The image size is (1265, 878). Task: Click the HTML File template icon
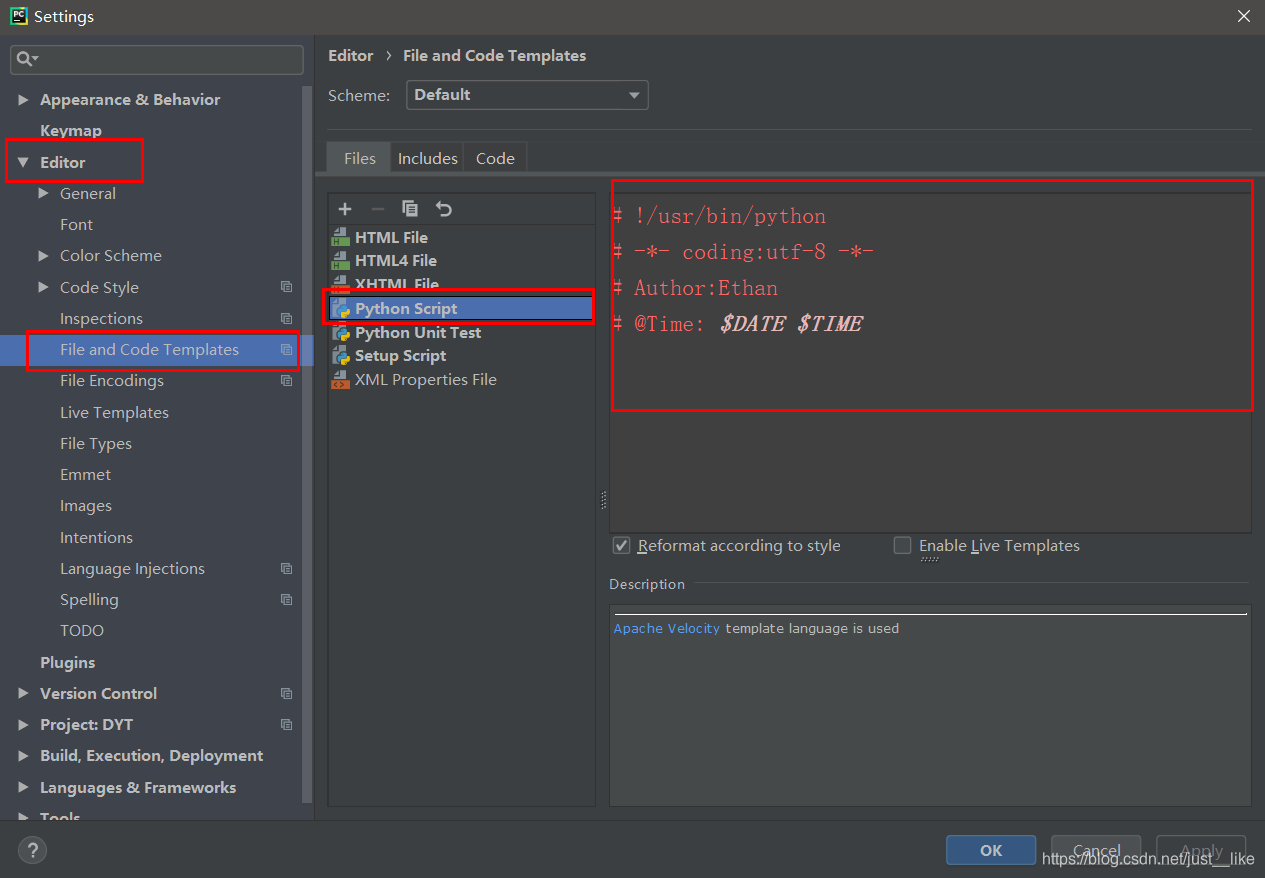click(x=340, y=238)
